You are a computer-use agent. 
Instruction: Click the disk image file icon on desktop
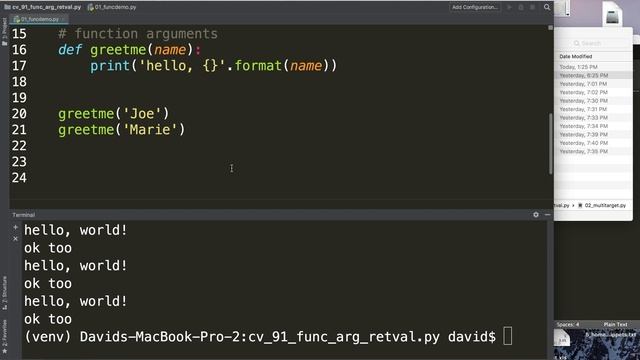tap(613, 15)
